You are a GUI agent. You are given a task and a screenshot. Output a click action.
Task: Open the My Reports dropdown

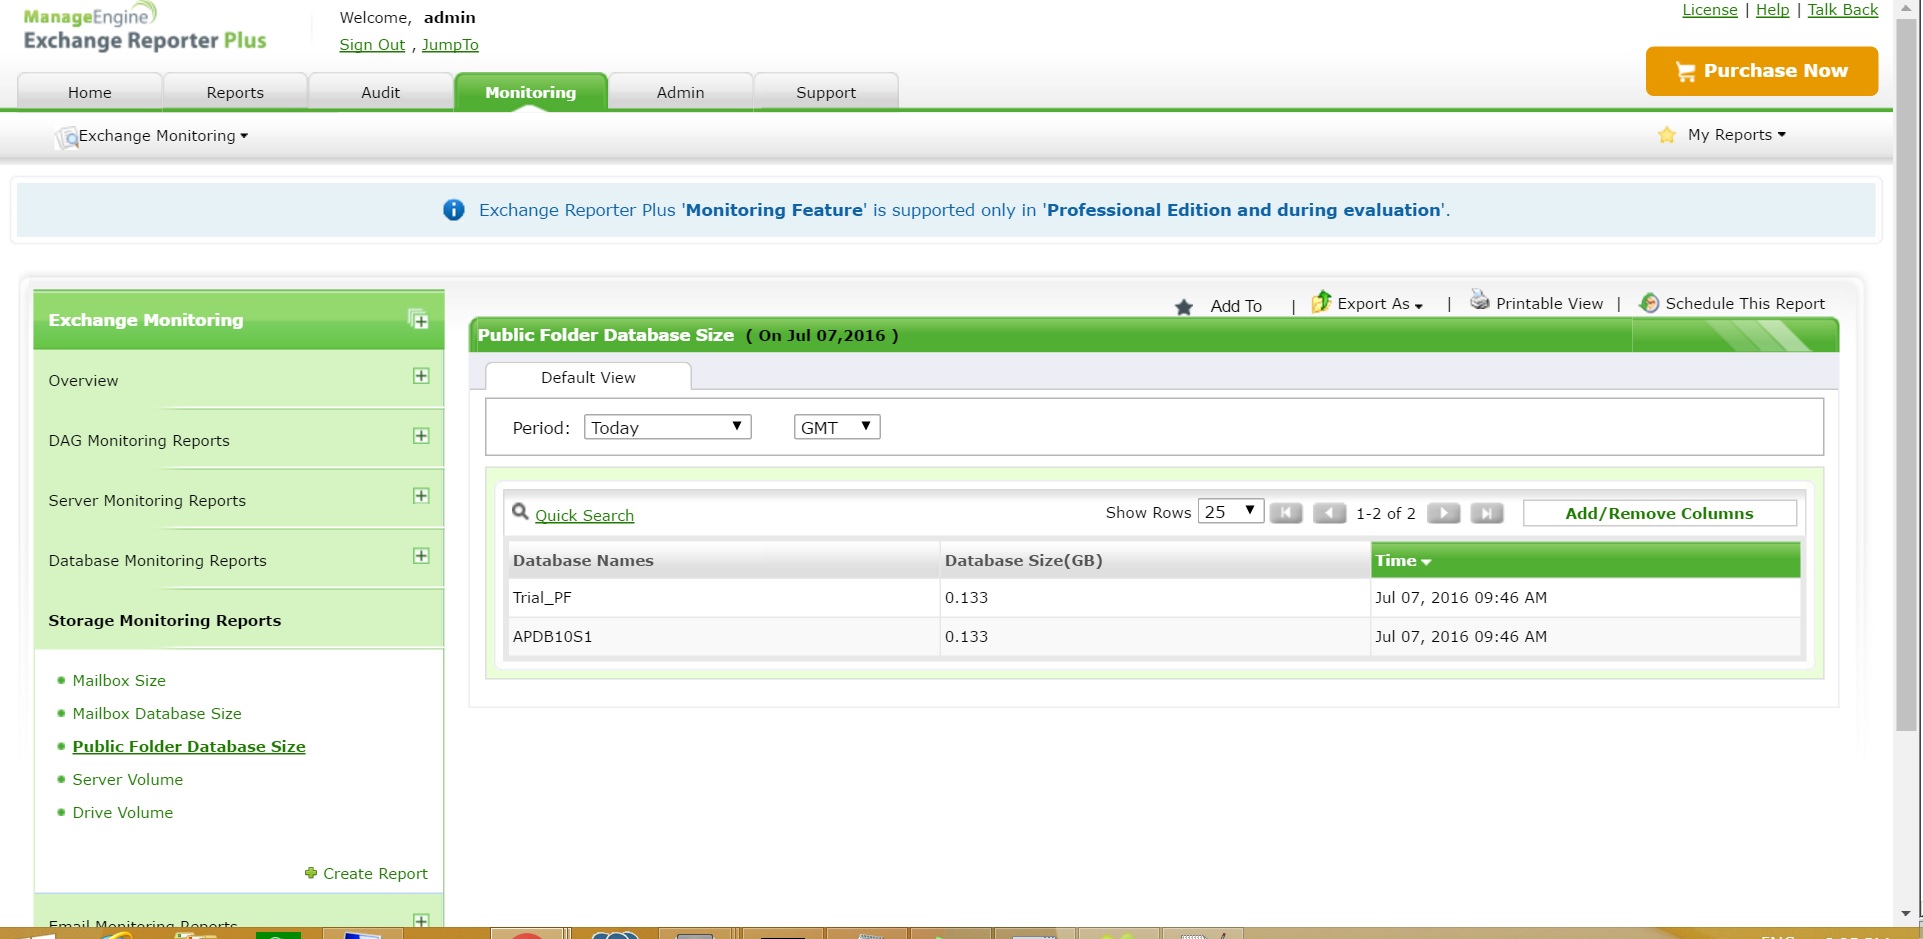[x=1736, y=135]
